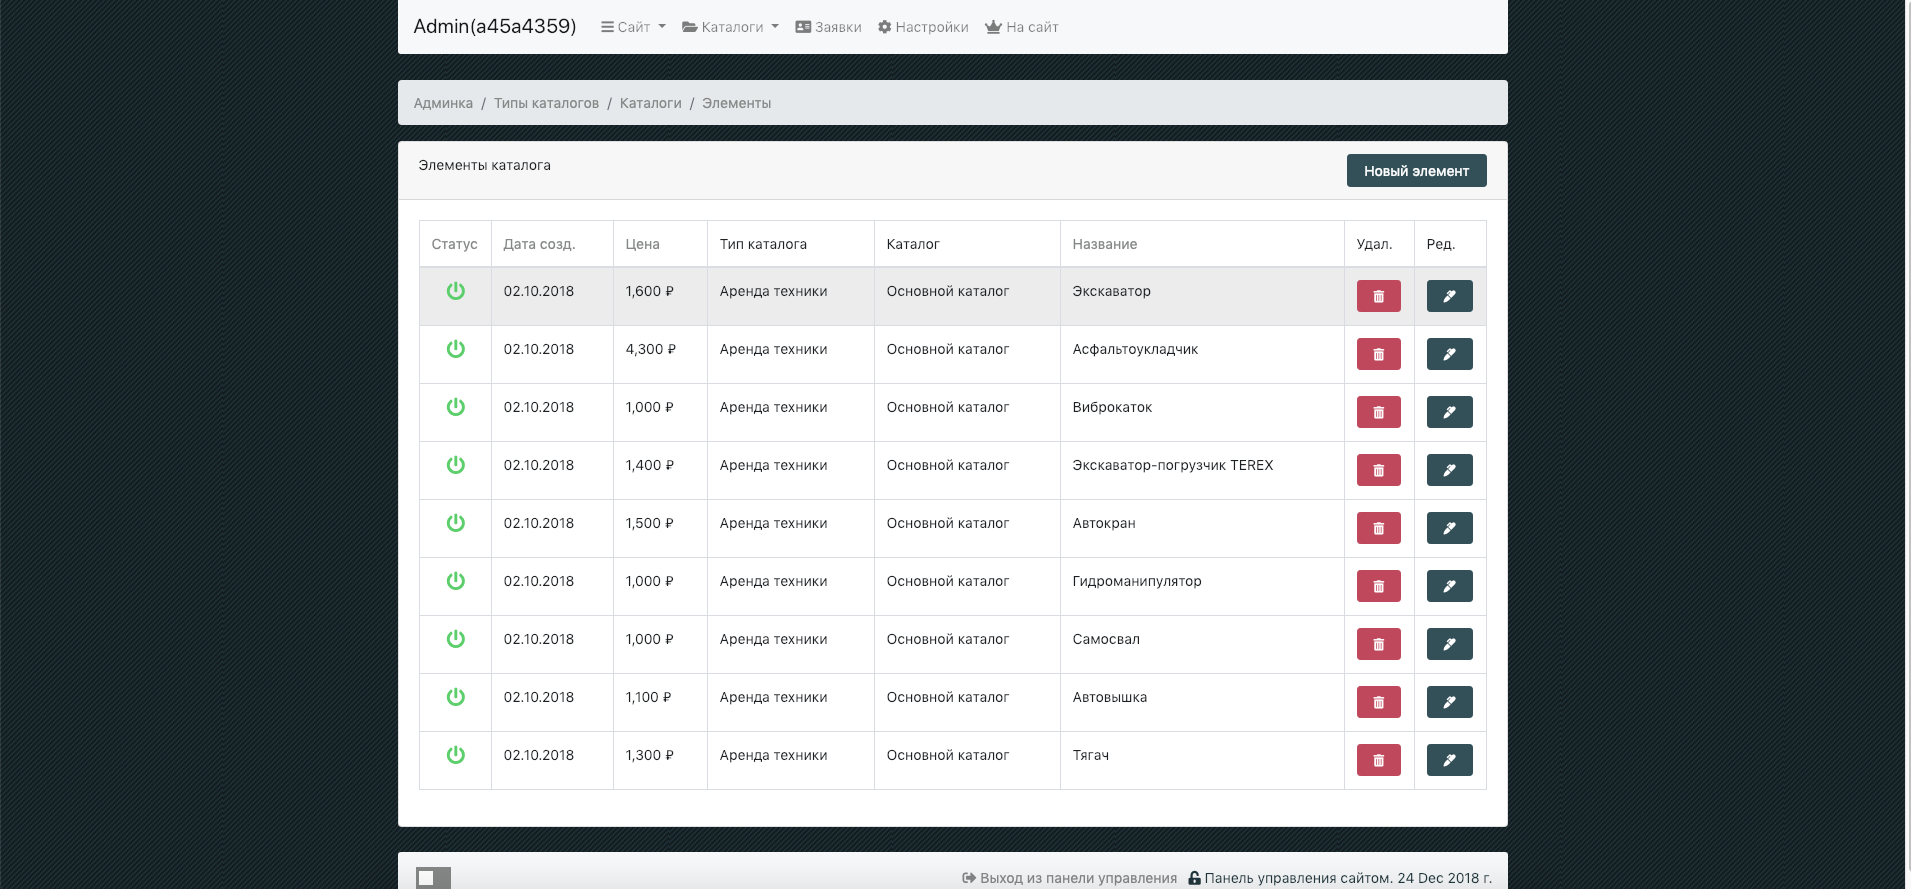1911x889 pixels.
Task: Edit the Автокран element via pencil icon
Action: point(1449,528)
